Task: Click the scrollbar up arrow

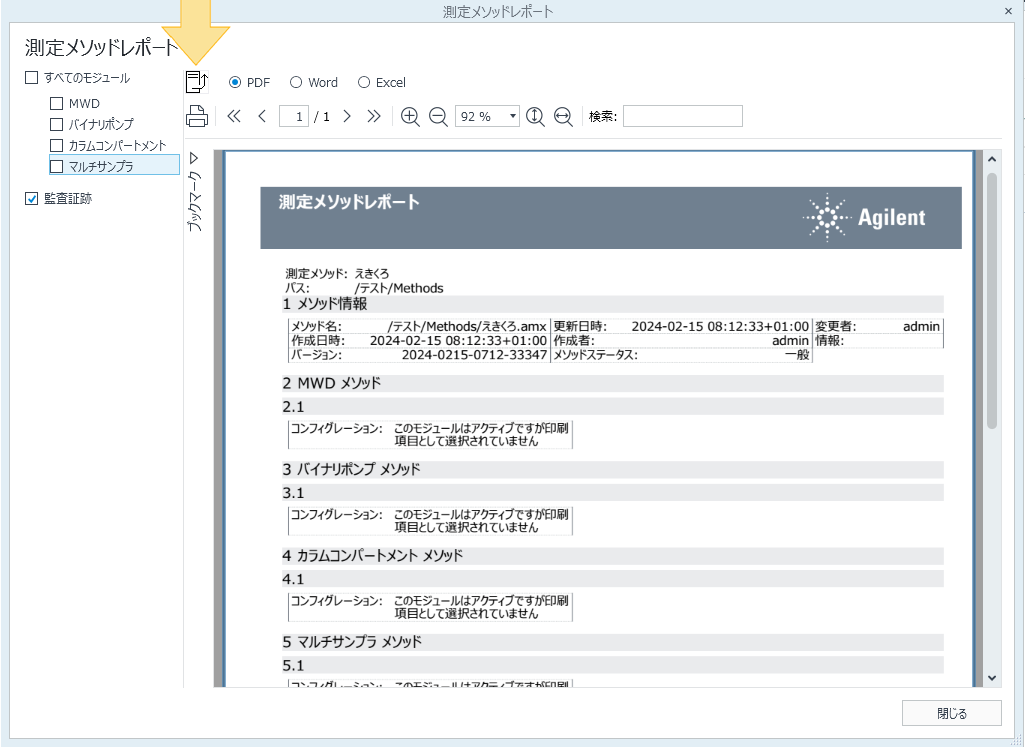Action: 992,159
